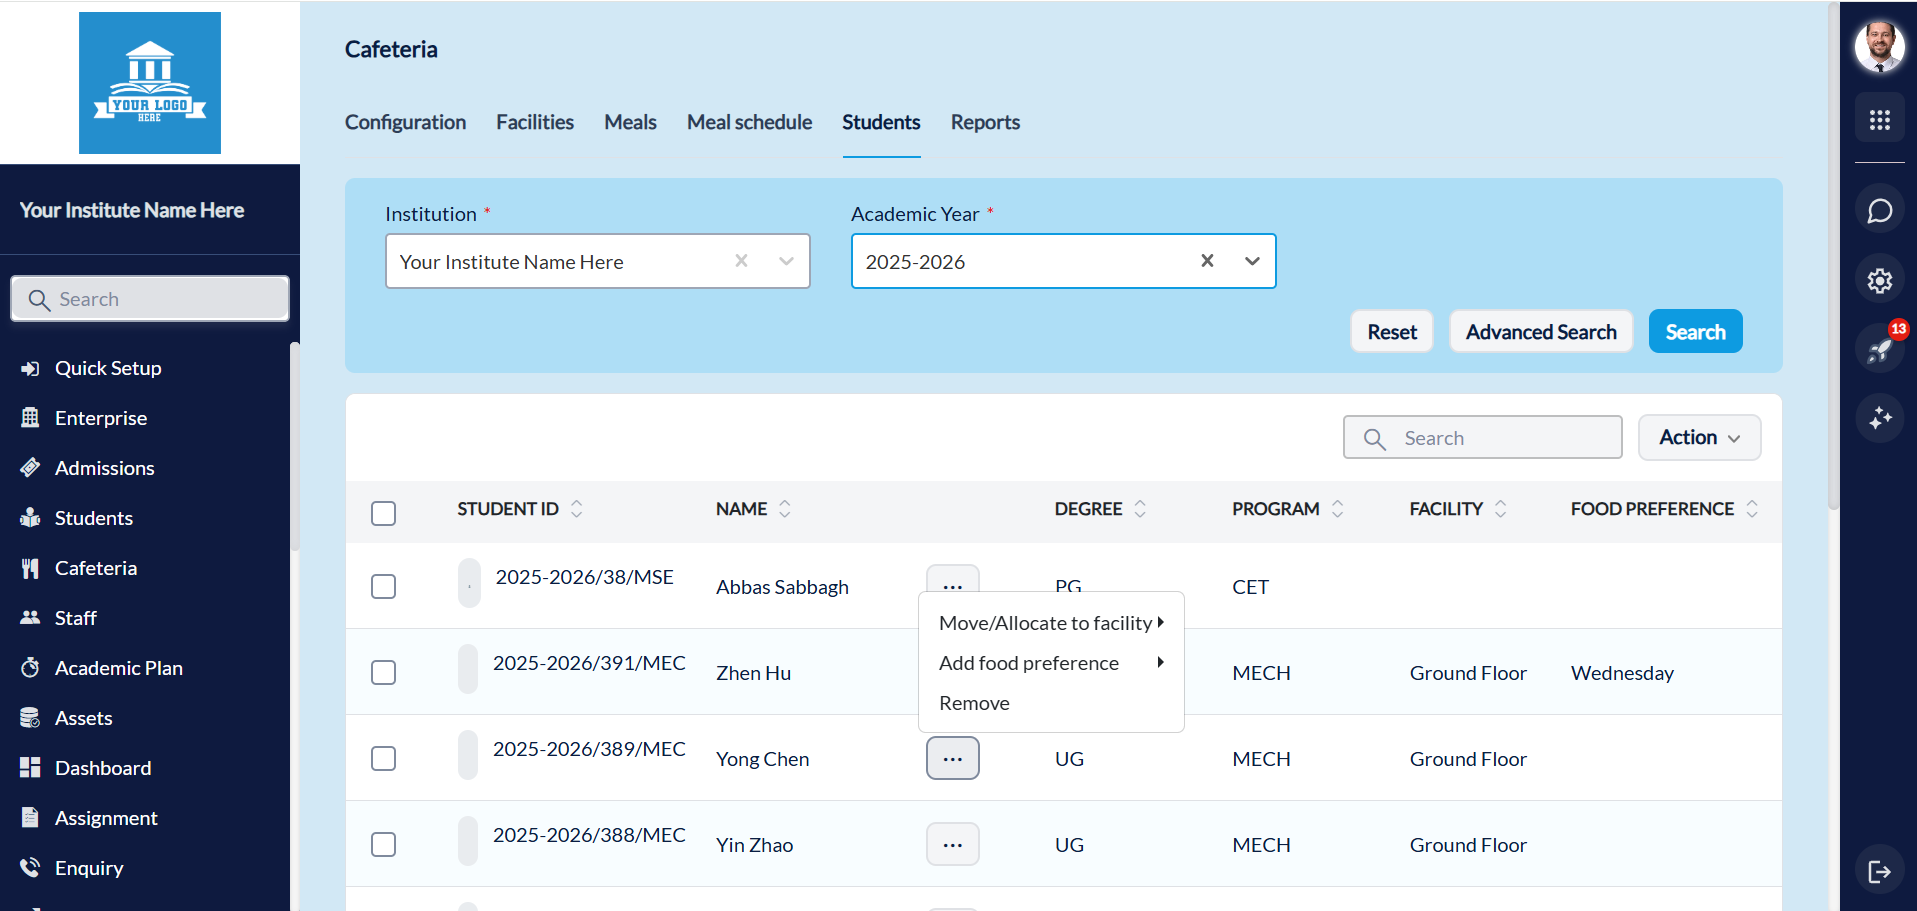The height and width of the screenshot is (911, 1917).
Task: Expand the Academic Year dropdown arrow
Action: click(x=1252, y=261)
